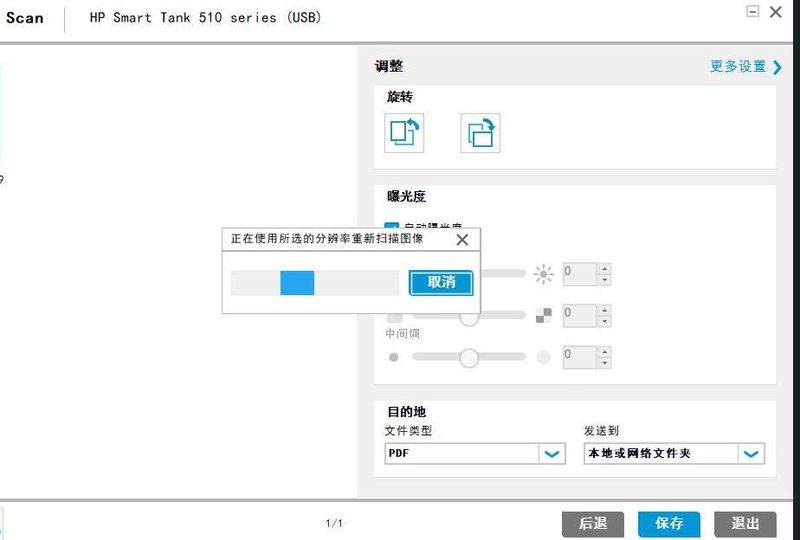Close the rescanning progress dialog with X
Screen dimensions: 800x540
click(x=462, y=240)
